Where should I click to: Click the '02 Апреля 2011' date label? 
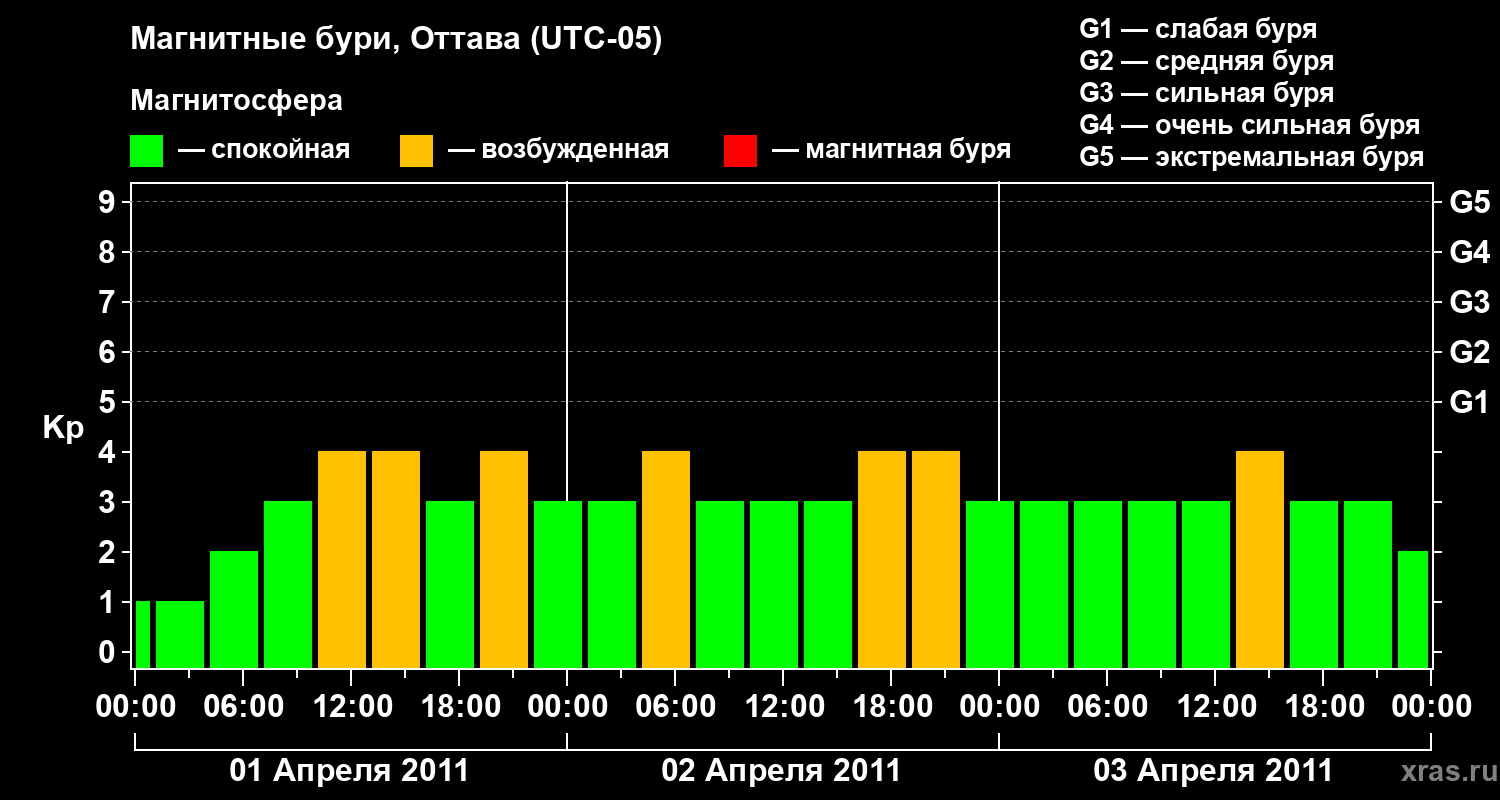(781, 771)
